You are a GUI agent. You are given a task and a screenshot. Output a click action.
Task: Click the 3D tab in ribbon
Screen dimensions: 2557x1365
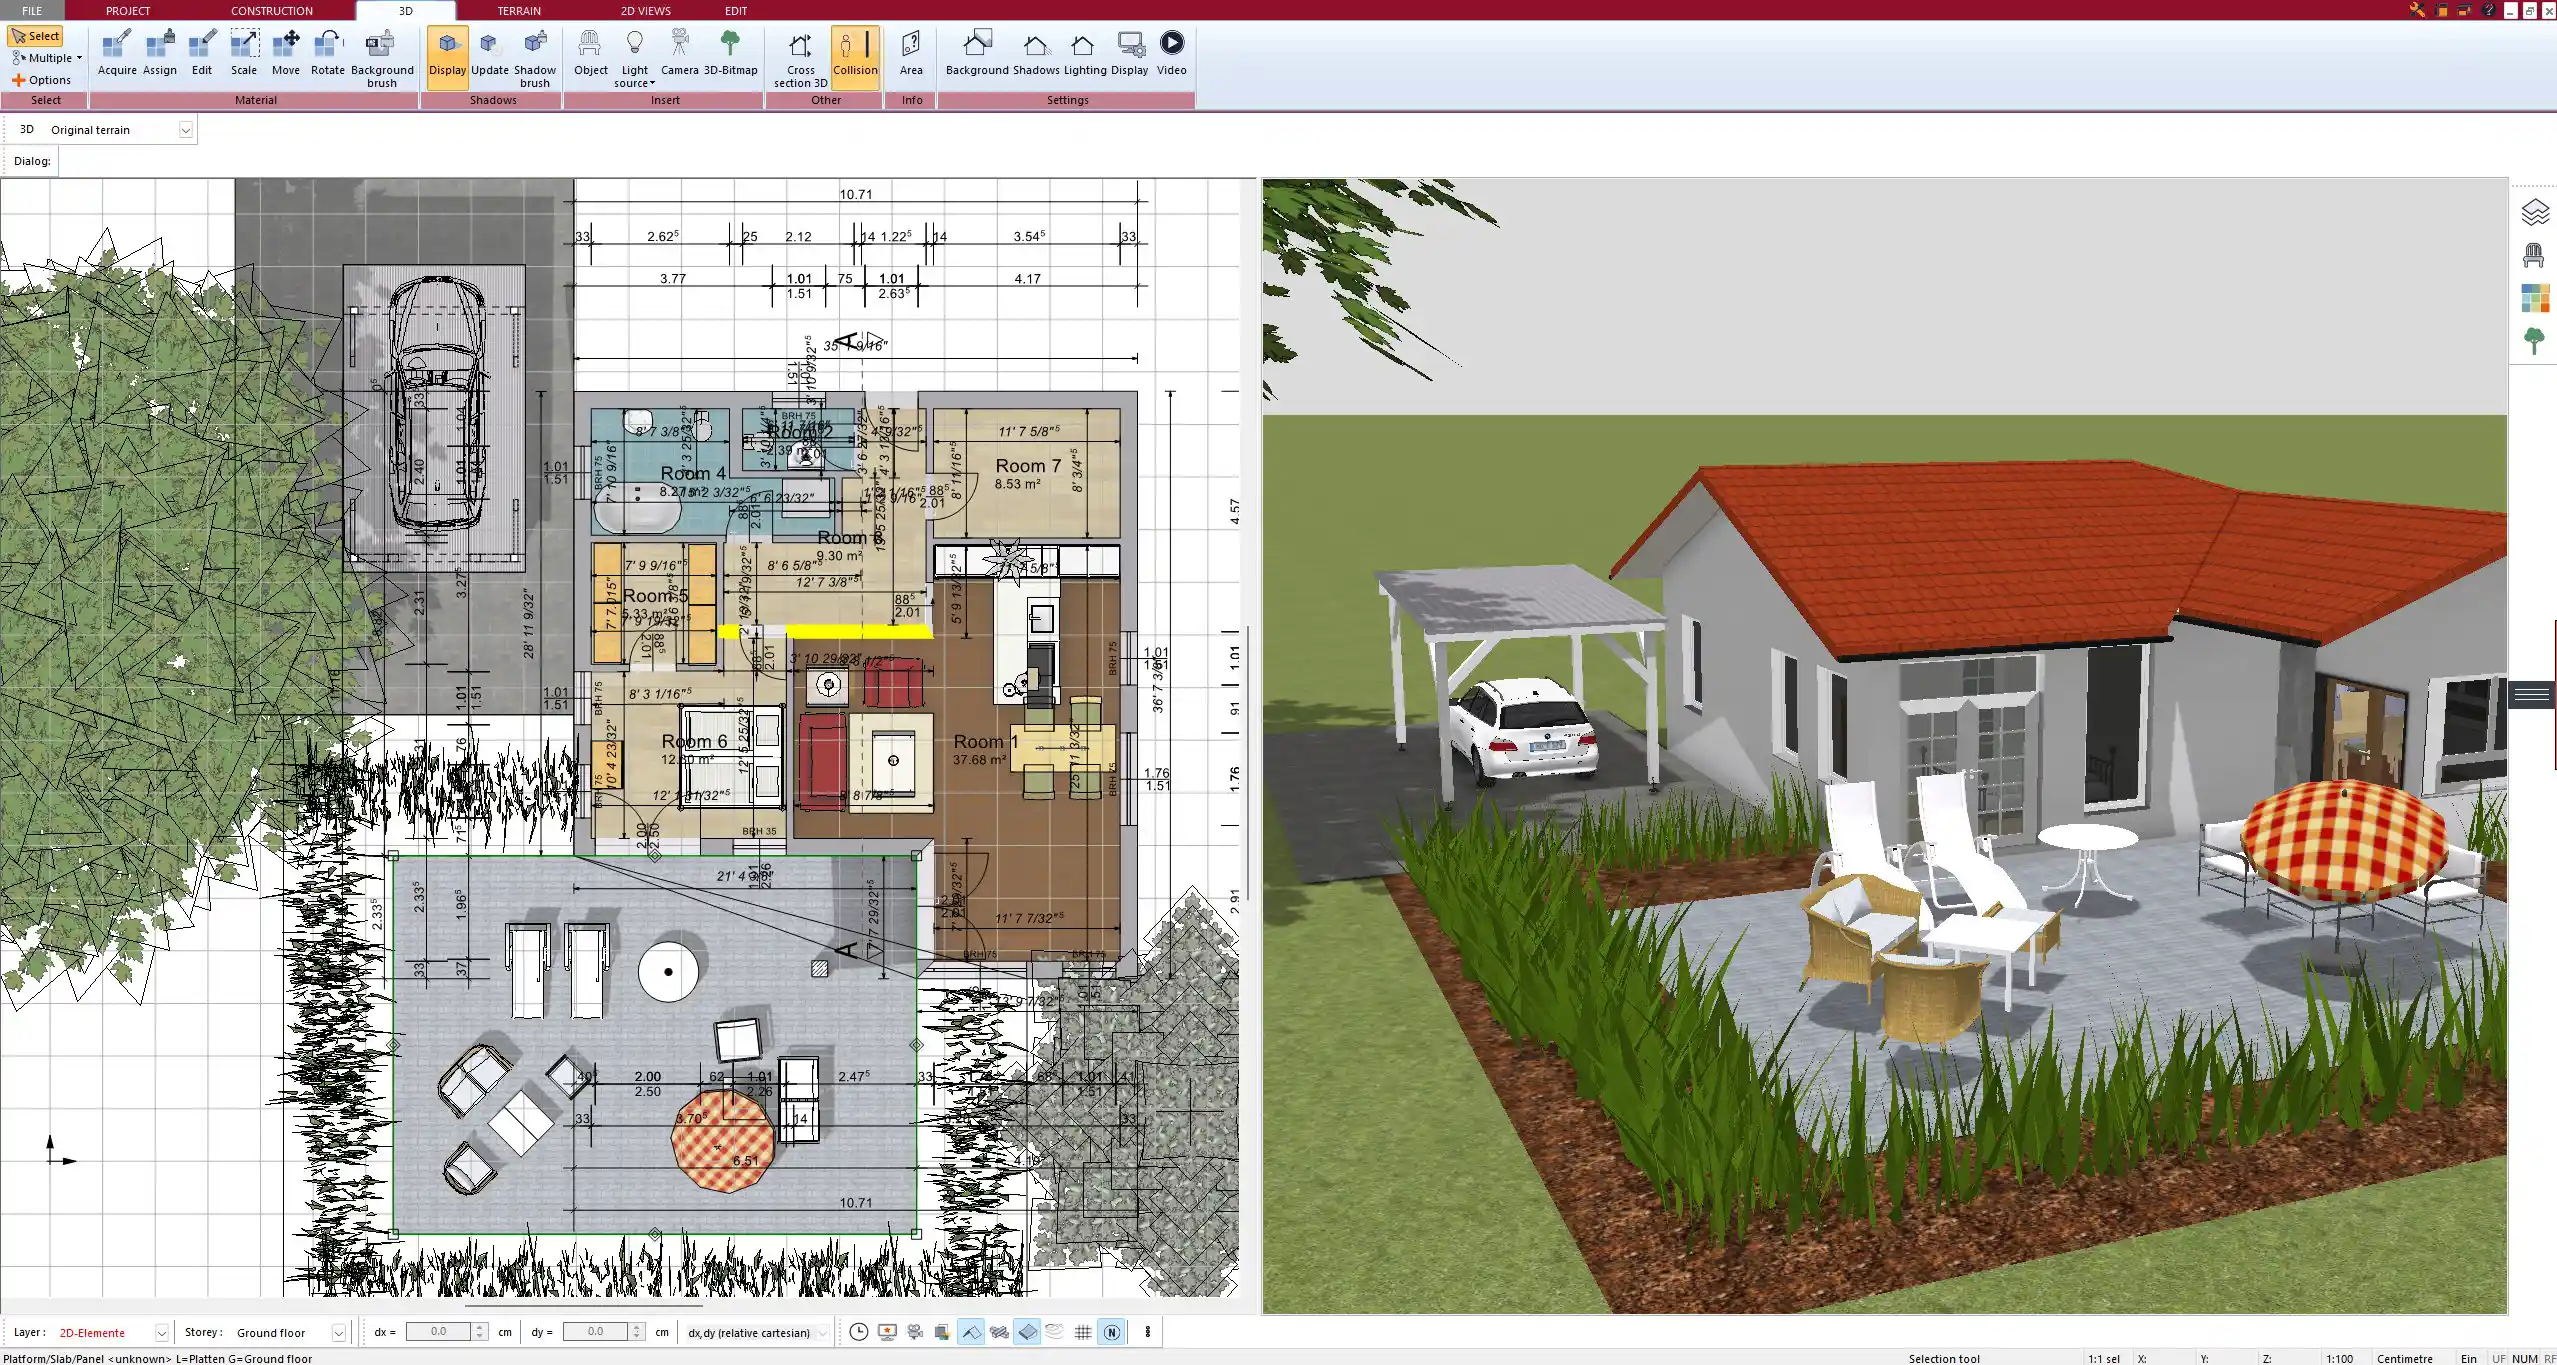[405, 11]
